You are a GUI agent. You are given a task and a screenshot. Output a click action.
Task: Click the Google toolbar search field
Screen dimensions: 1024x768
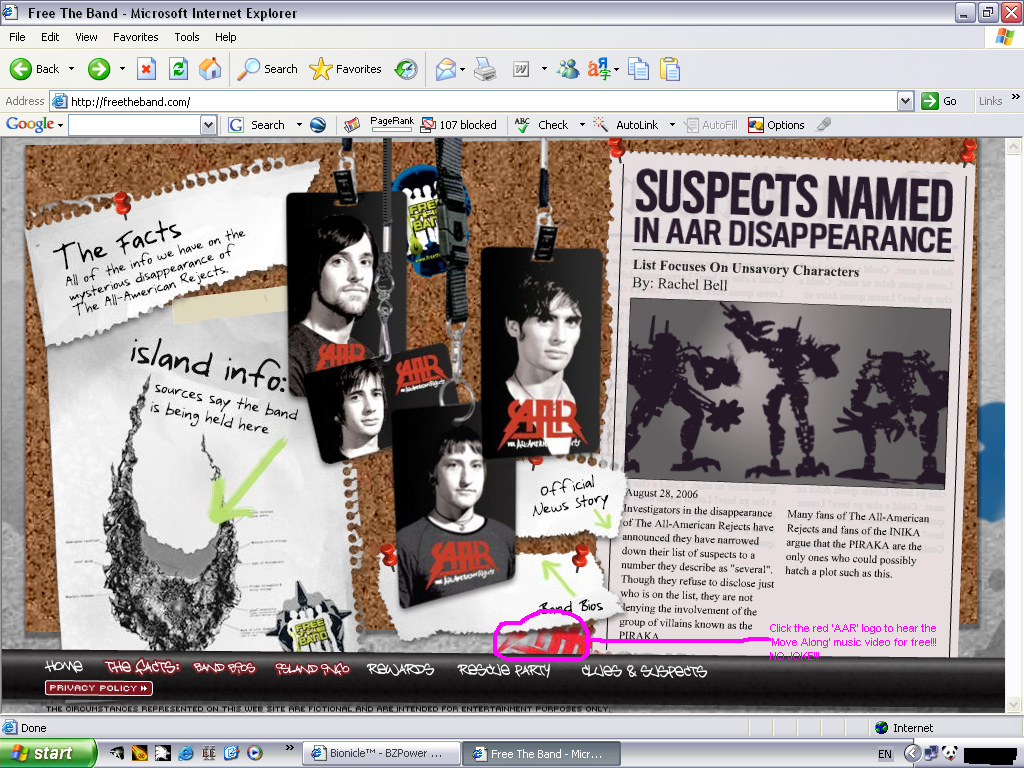(134, 125)
